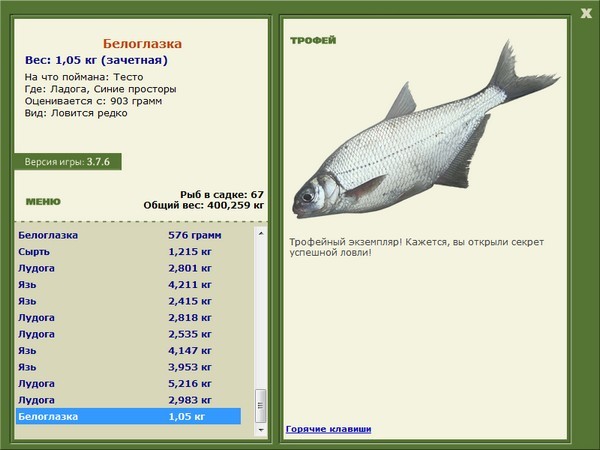The height and width of the screenshot is (450, 600).
Task: Select the Лудога 2,535 кг row
Action: coord(128,334)
